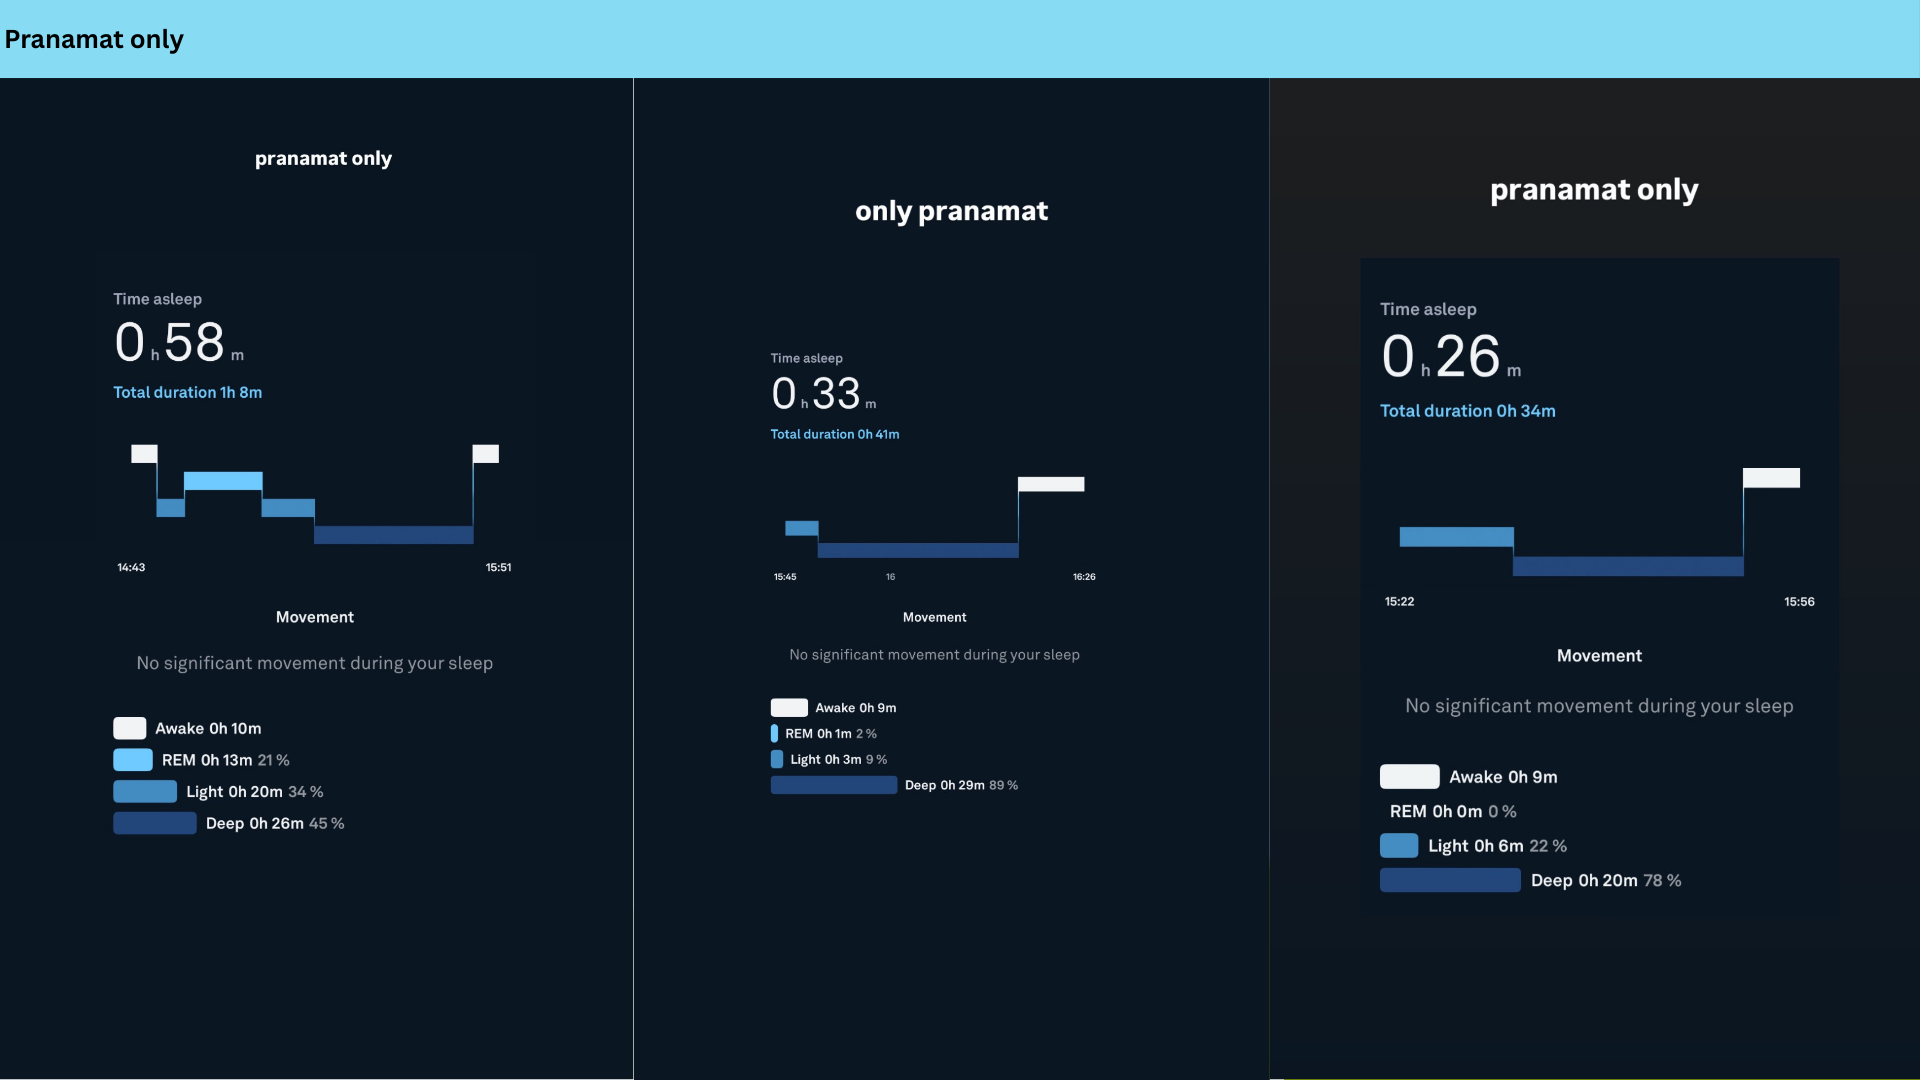Click the Movement label in right panel
This screenshot has width=1920, height=1080.
click(x=1599, y=656)
